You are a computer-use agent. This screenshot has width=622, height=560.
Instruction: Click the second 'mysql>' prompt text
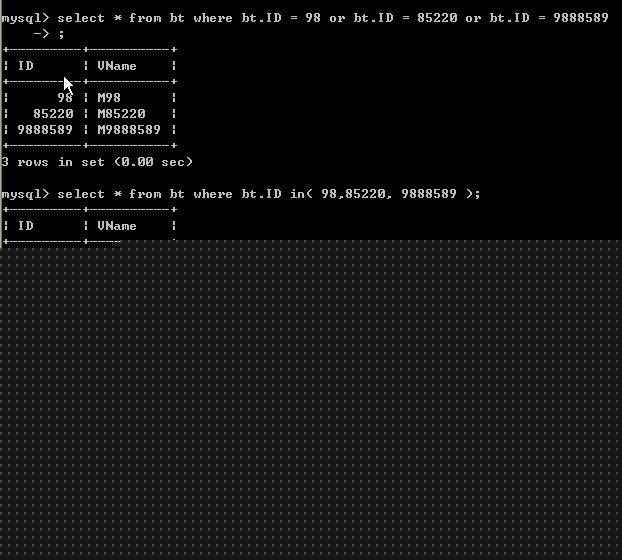(x=25, y=194)
